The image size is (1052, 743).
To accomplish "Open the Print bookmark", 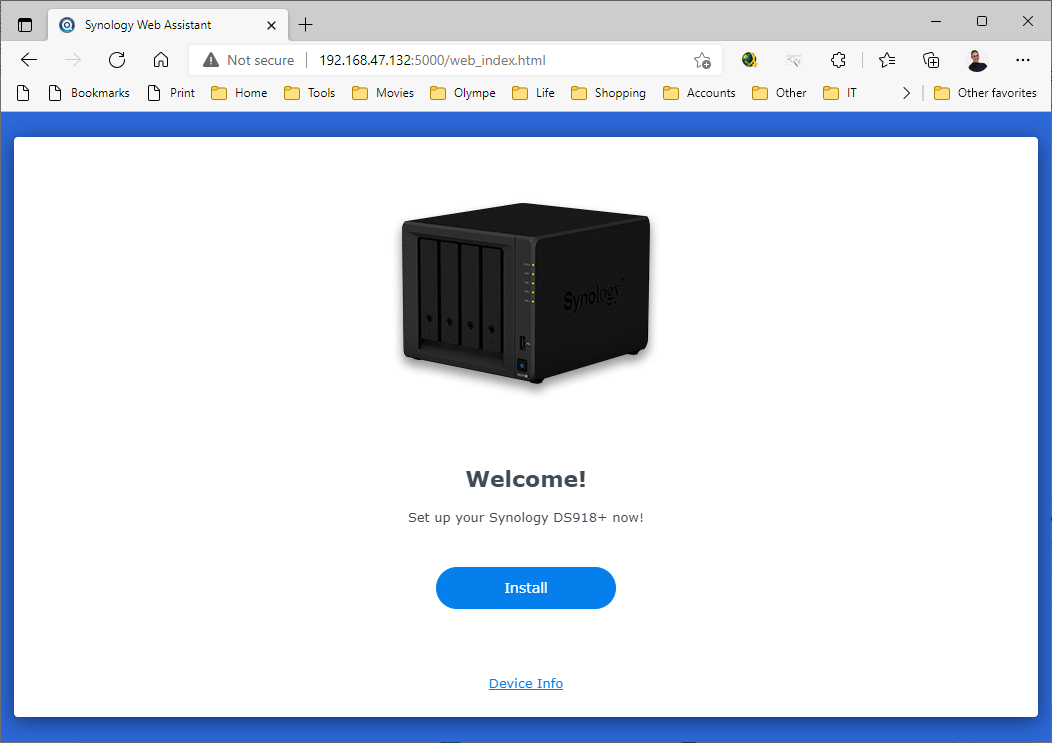I will click(x=171, y=93).
